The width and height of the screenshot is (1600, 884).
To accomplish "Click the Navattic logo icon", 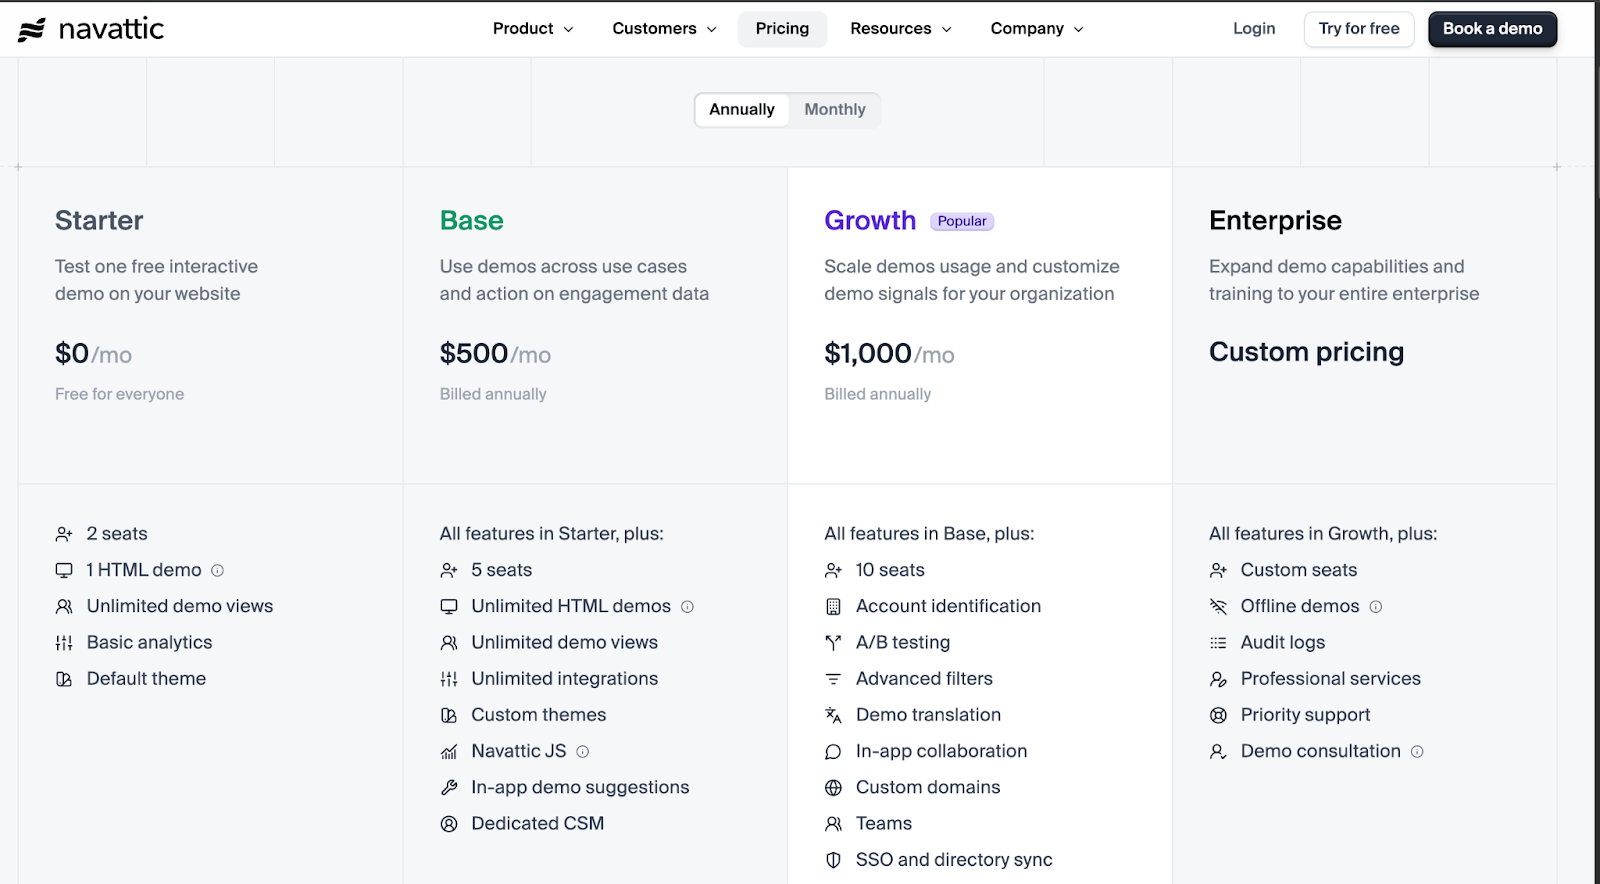I will pos(32,29).
